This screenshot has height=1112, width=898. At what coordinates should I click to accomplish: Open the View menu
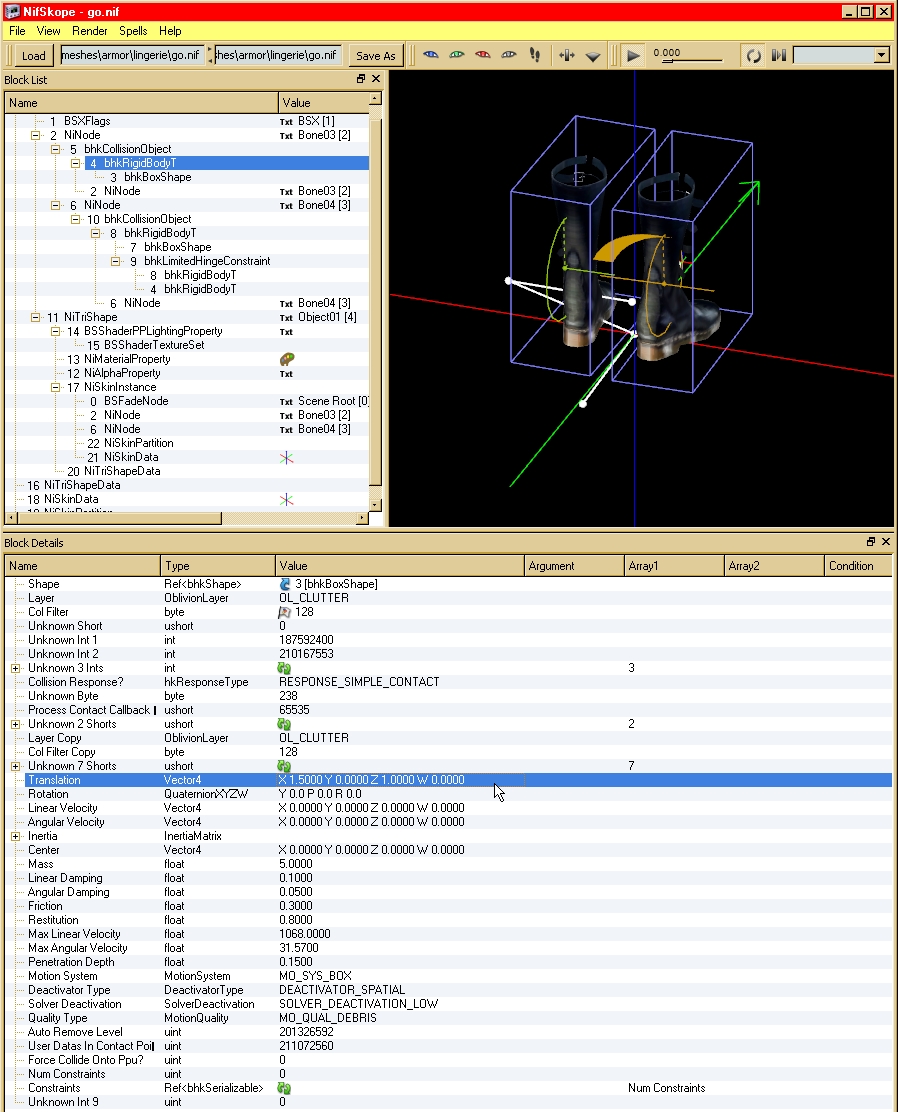pos(48,30)
